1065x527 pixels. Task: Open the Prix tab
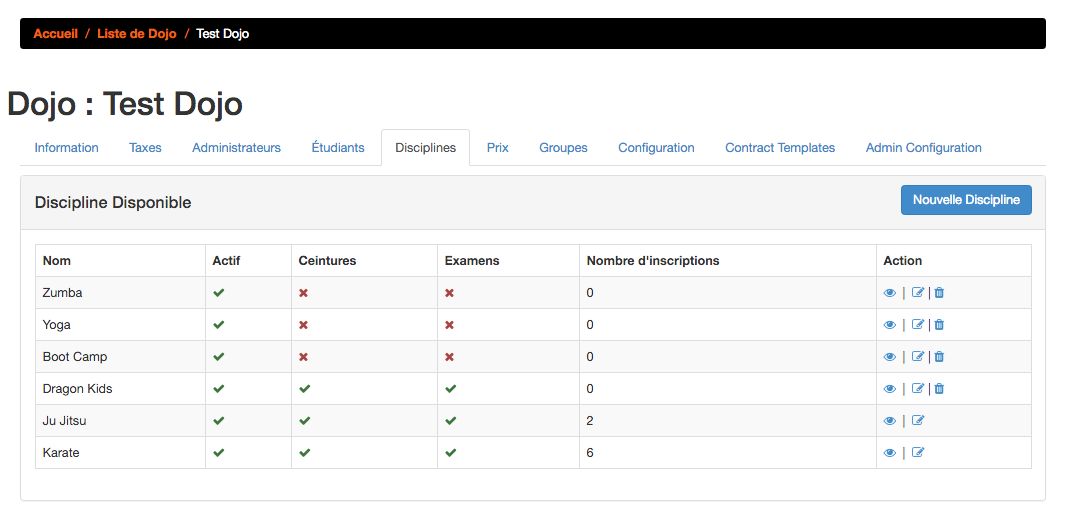tap(498, 147)
